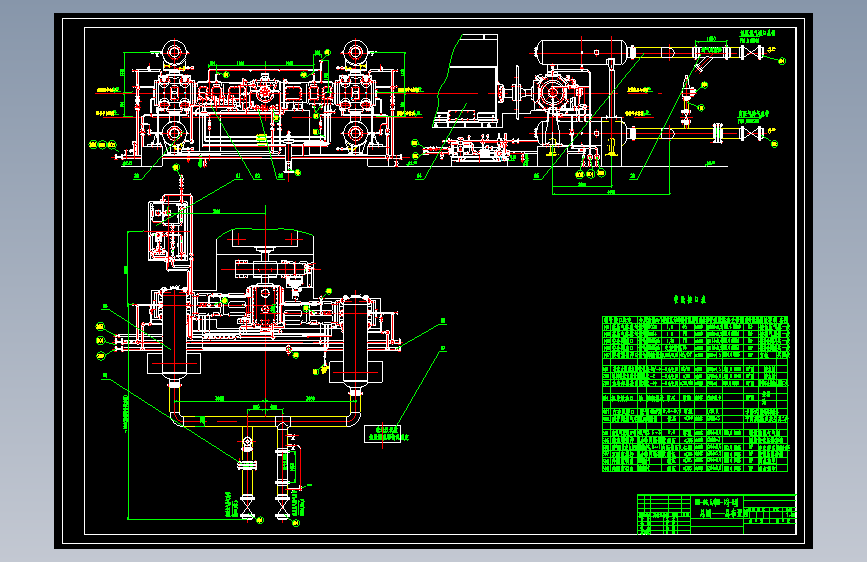Select the green pipe connection table
Screen dimensions: 867x562
[x=695, y=394]
